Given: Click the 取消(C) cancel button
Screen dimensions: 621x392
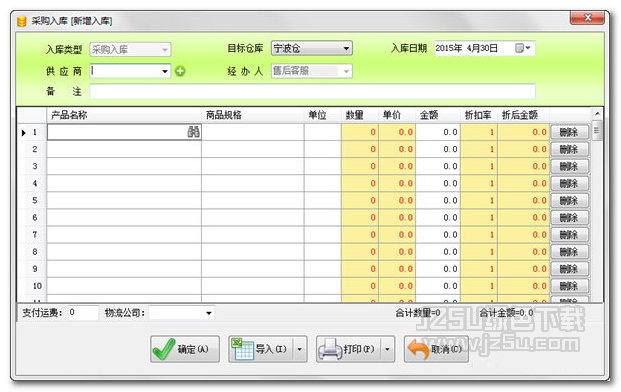Looking at the screenshot, I should 436,349.
